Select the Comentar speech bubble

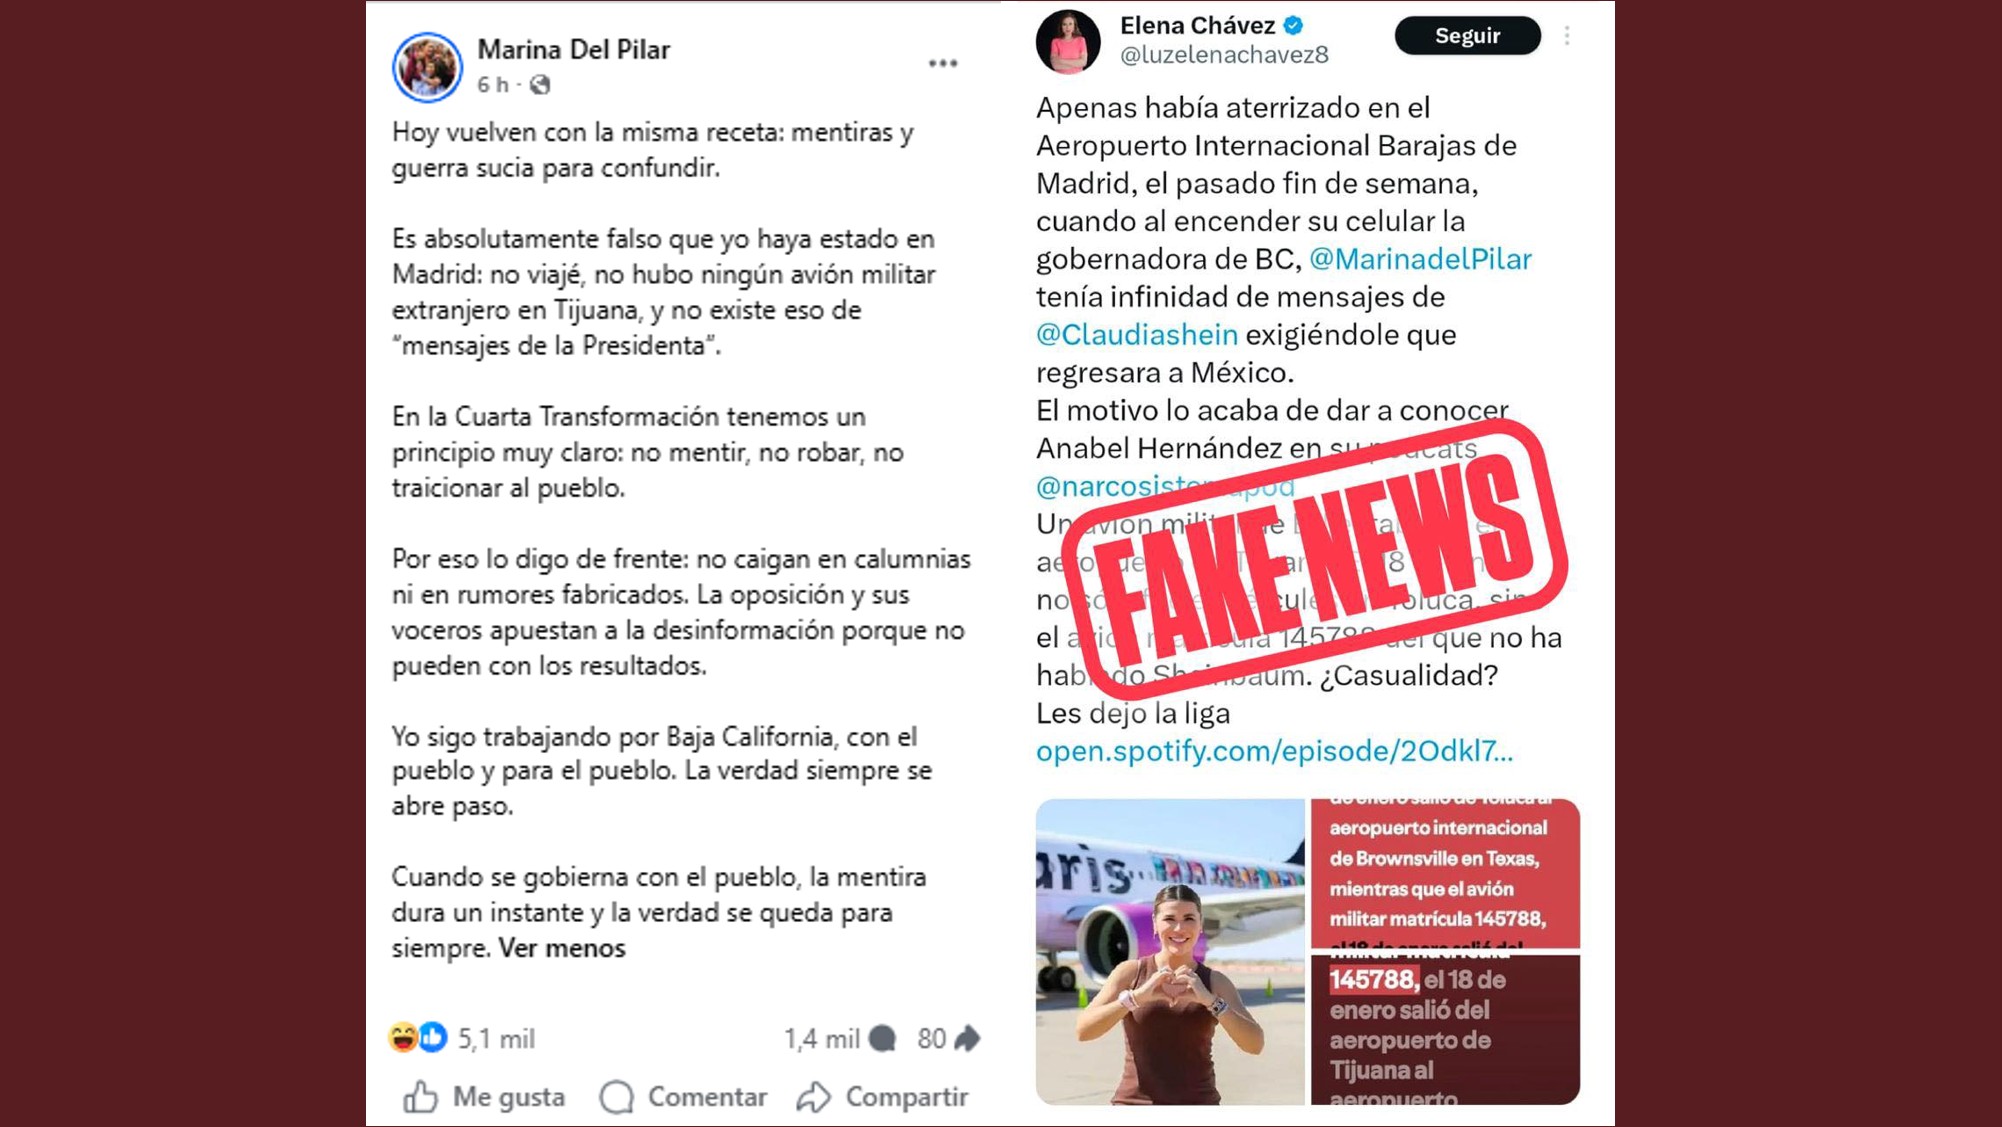pos(617,1097)
